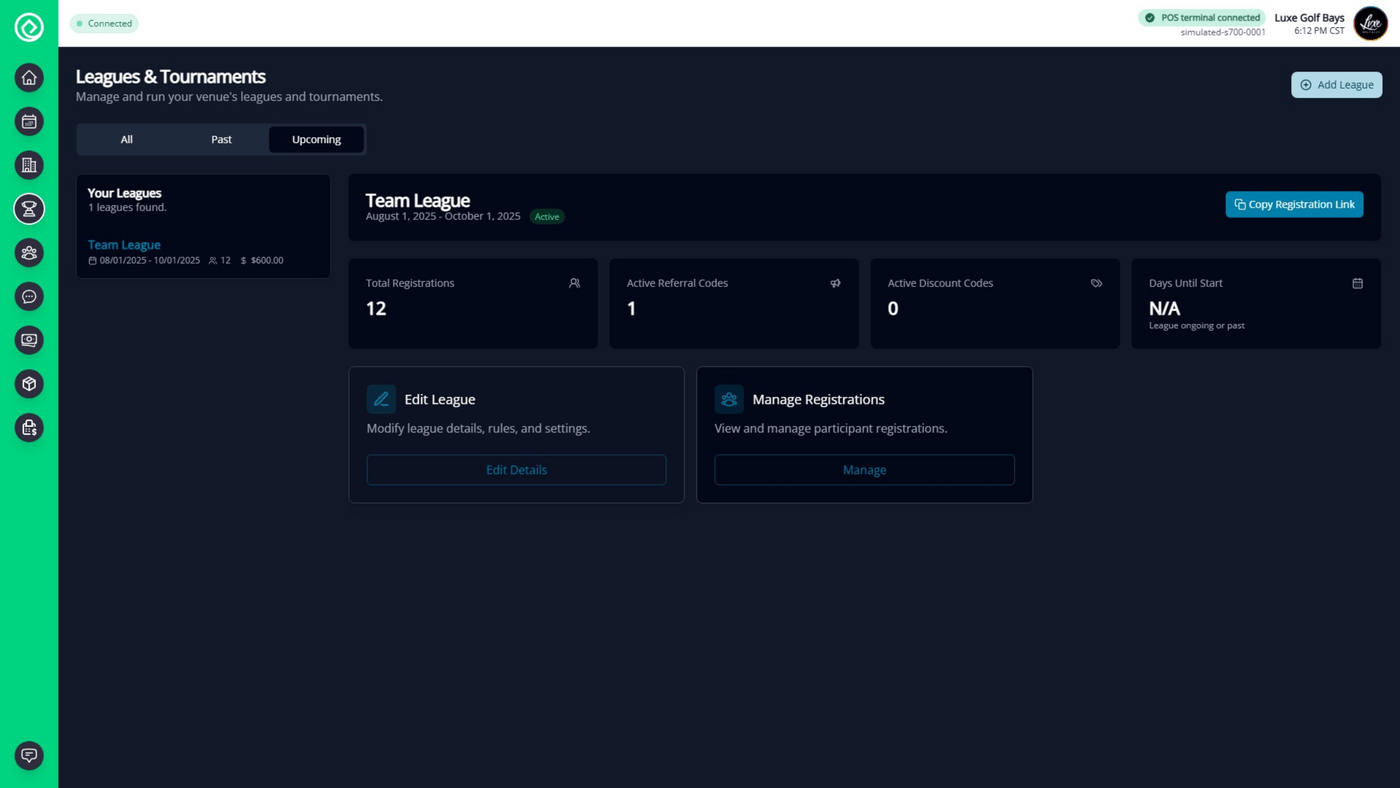Open the Home icon in sidebar

tap(29, 78)
